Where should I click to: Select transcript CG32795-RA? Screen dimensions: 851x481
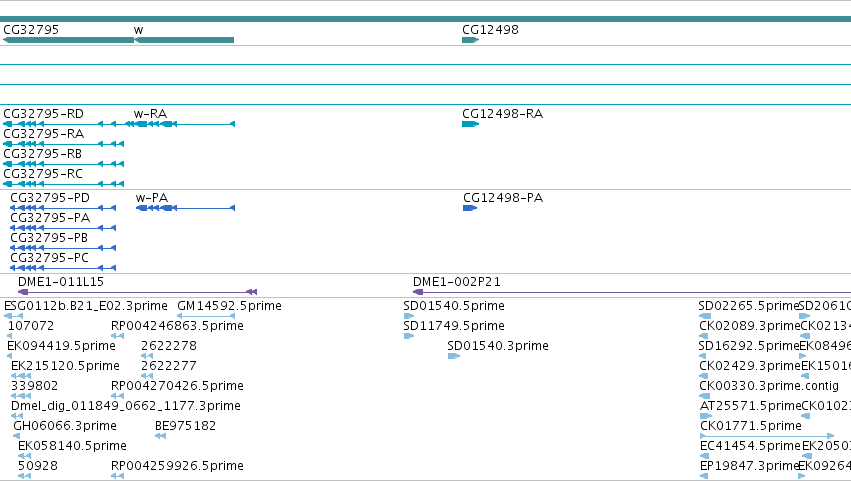63,144
